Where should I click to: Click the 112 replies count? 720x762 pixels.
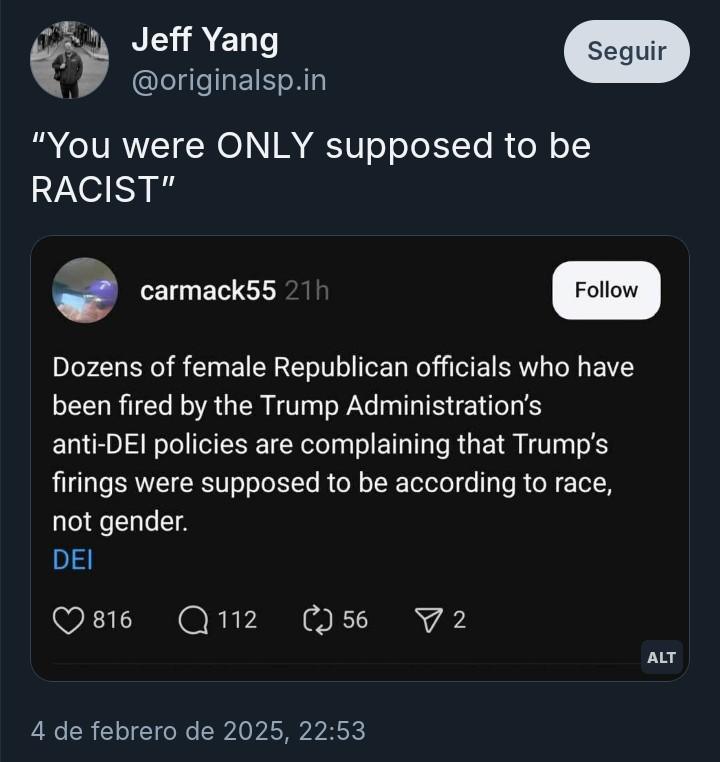coord(237,620)
